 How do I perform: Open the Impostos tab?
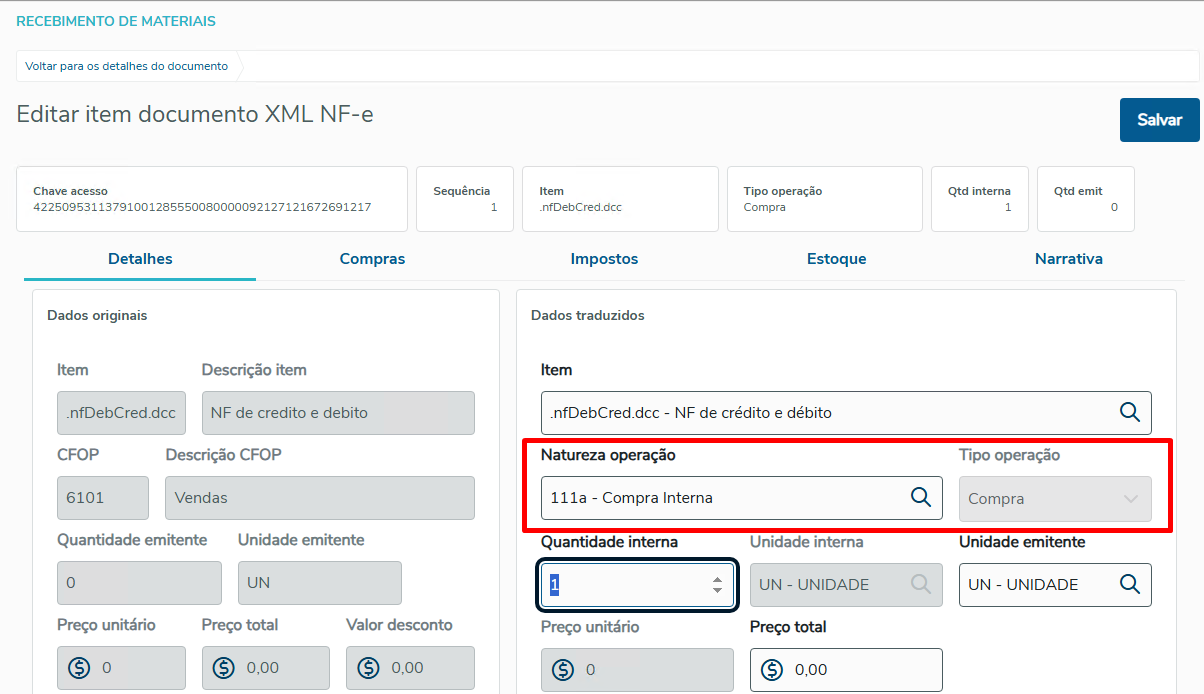pos(604,259)
